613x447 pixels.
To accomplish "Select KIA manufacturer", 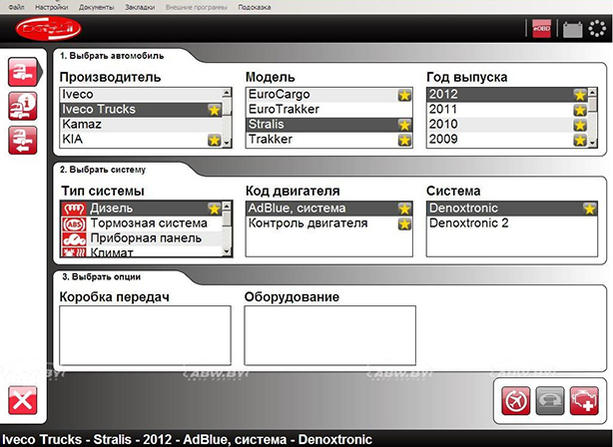I will click(x=141, y=139).
